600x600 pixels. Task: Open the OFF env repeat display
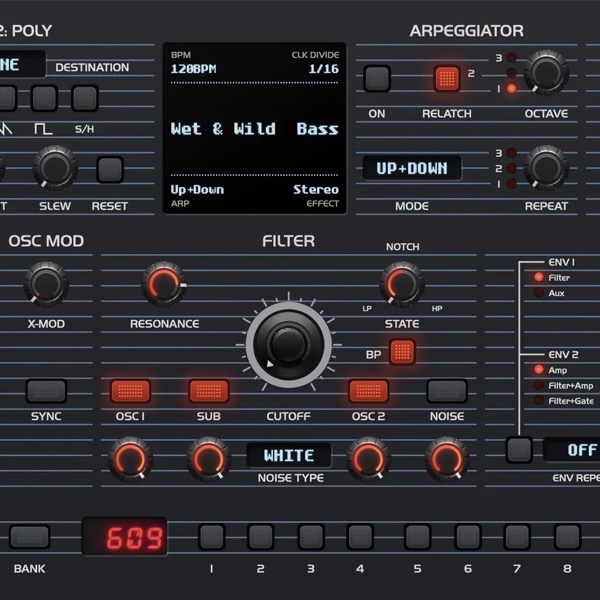pyautogui.click(x=572, y=450)
